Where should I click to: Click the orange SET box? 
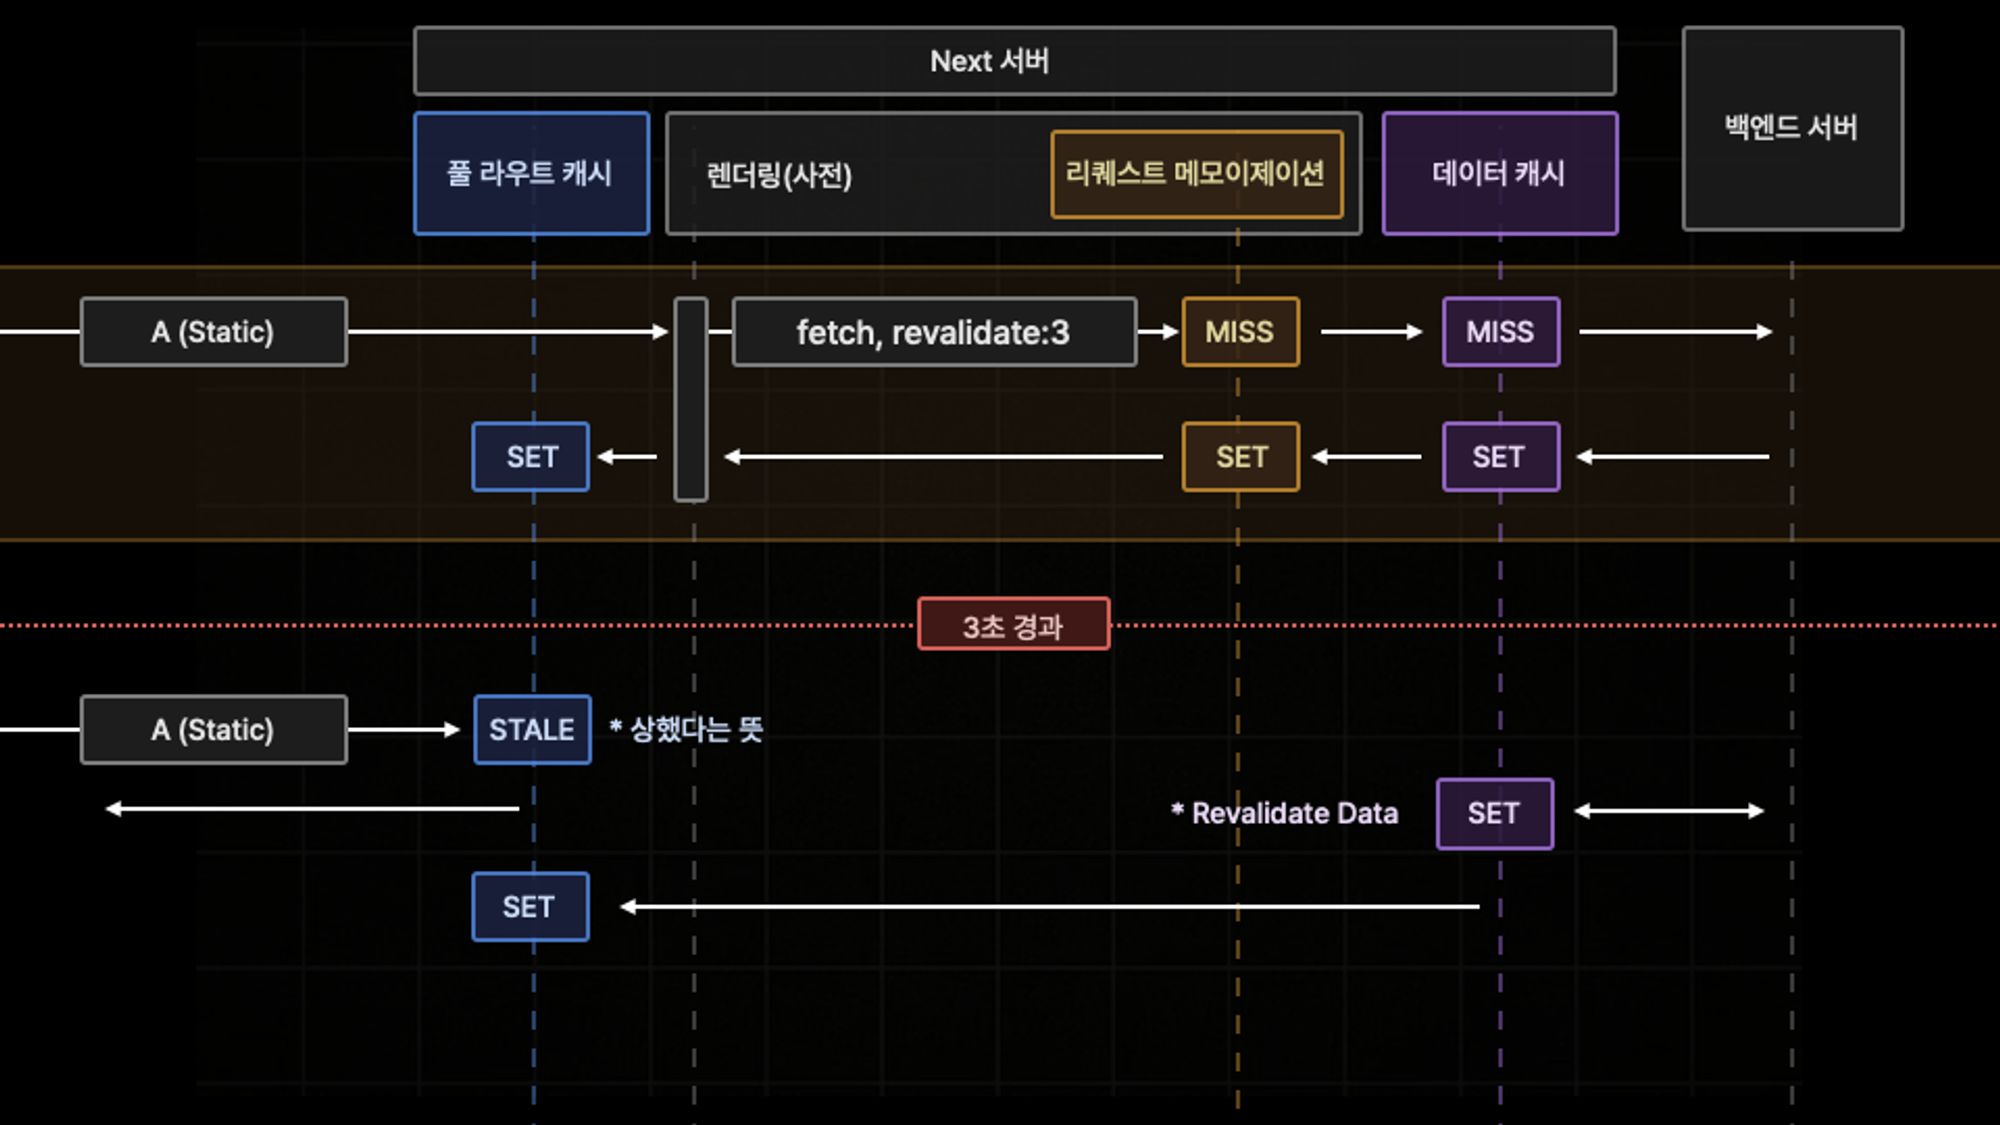pos(1240,457)
